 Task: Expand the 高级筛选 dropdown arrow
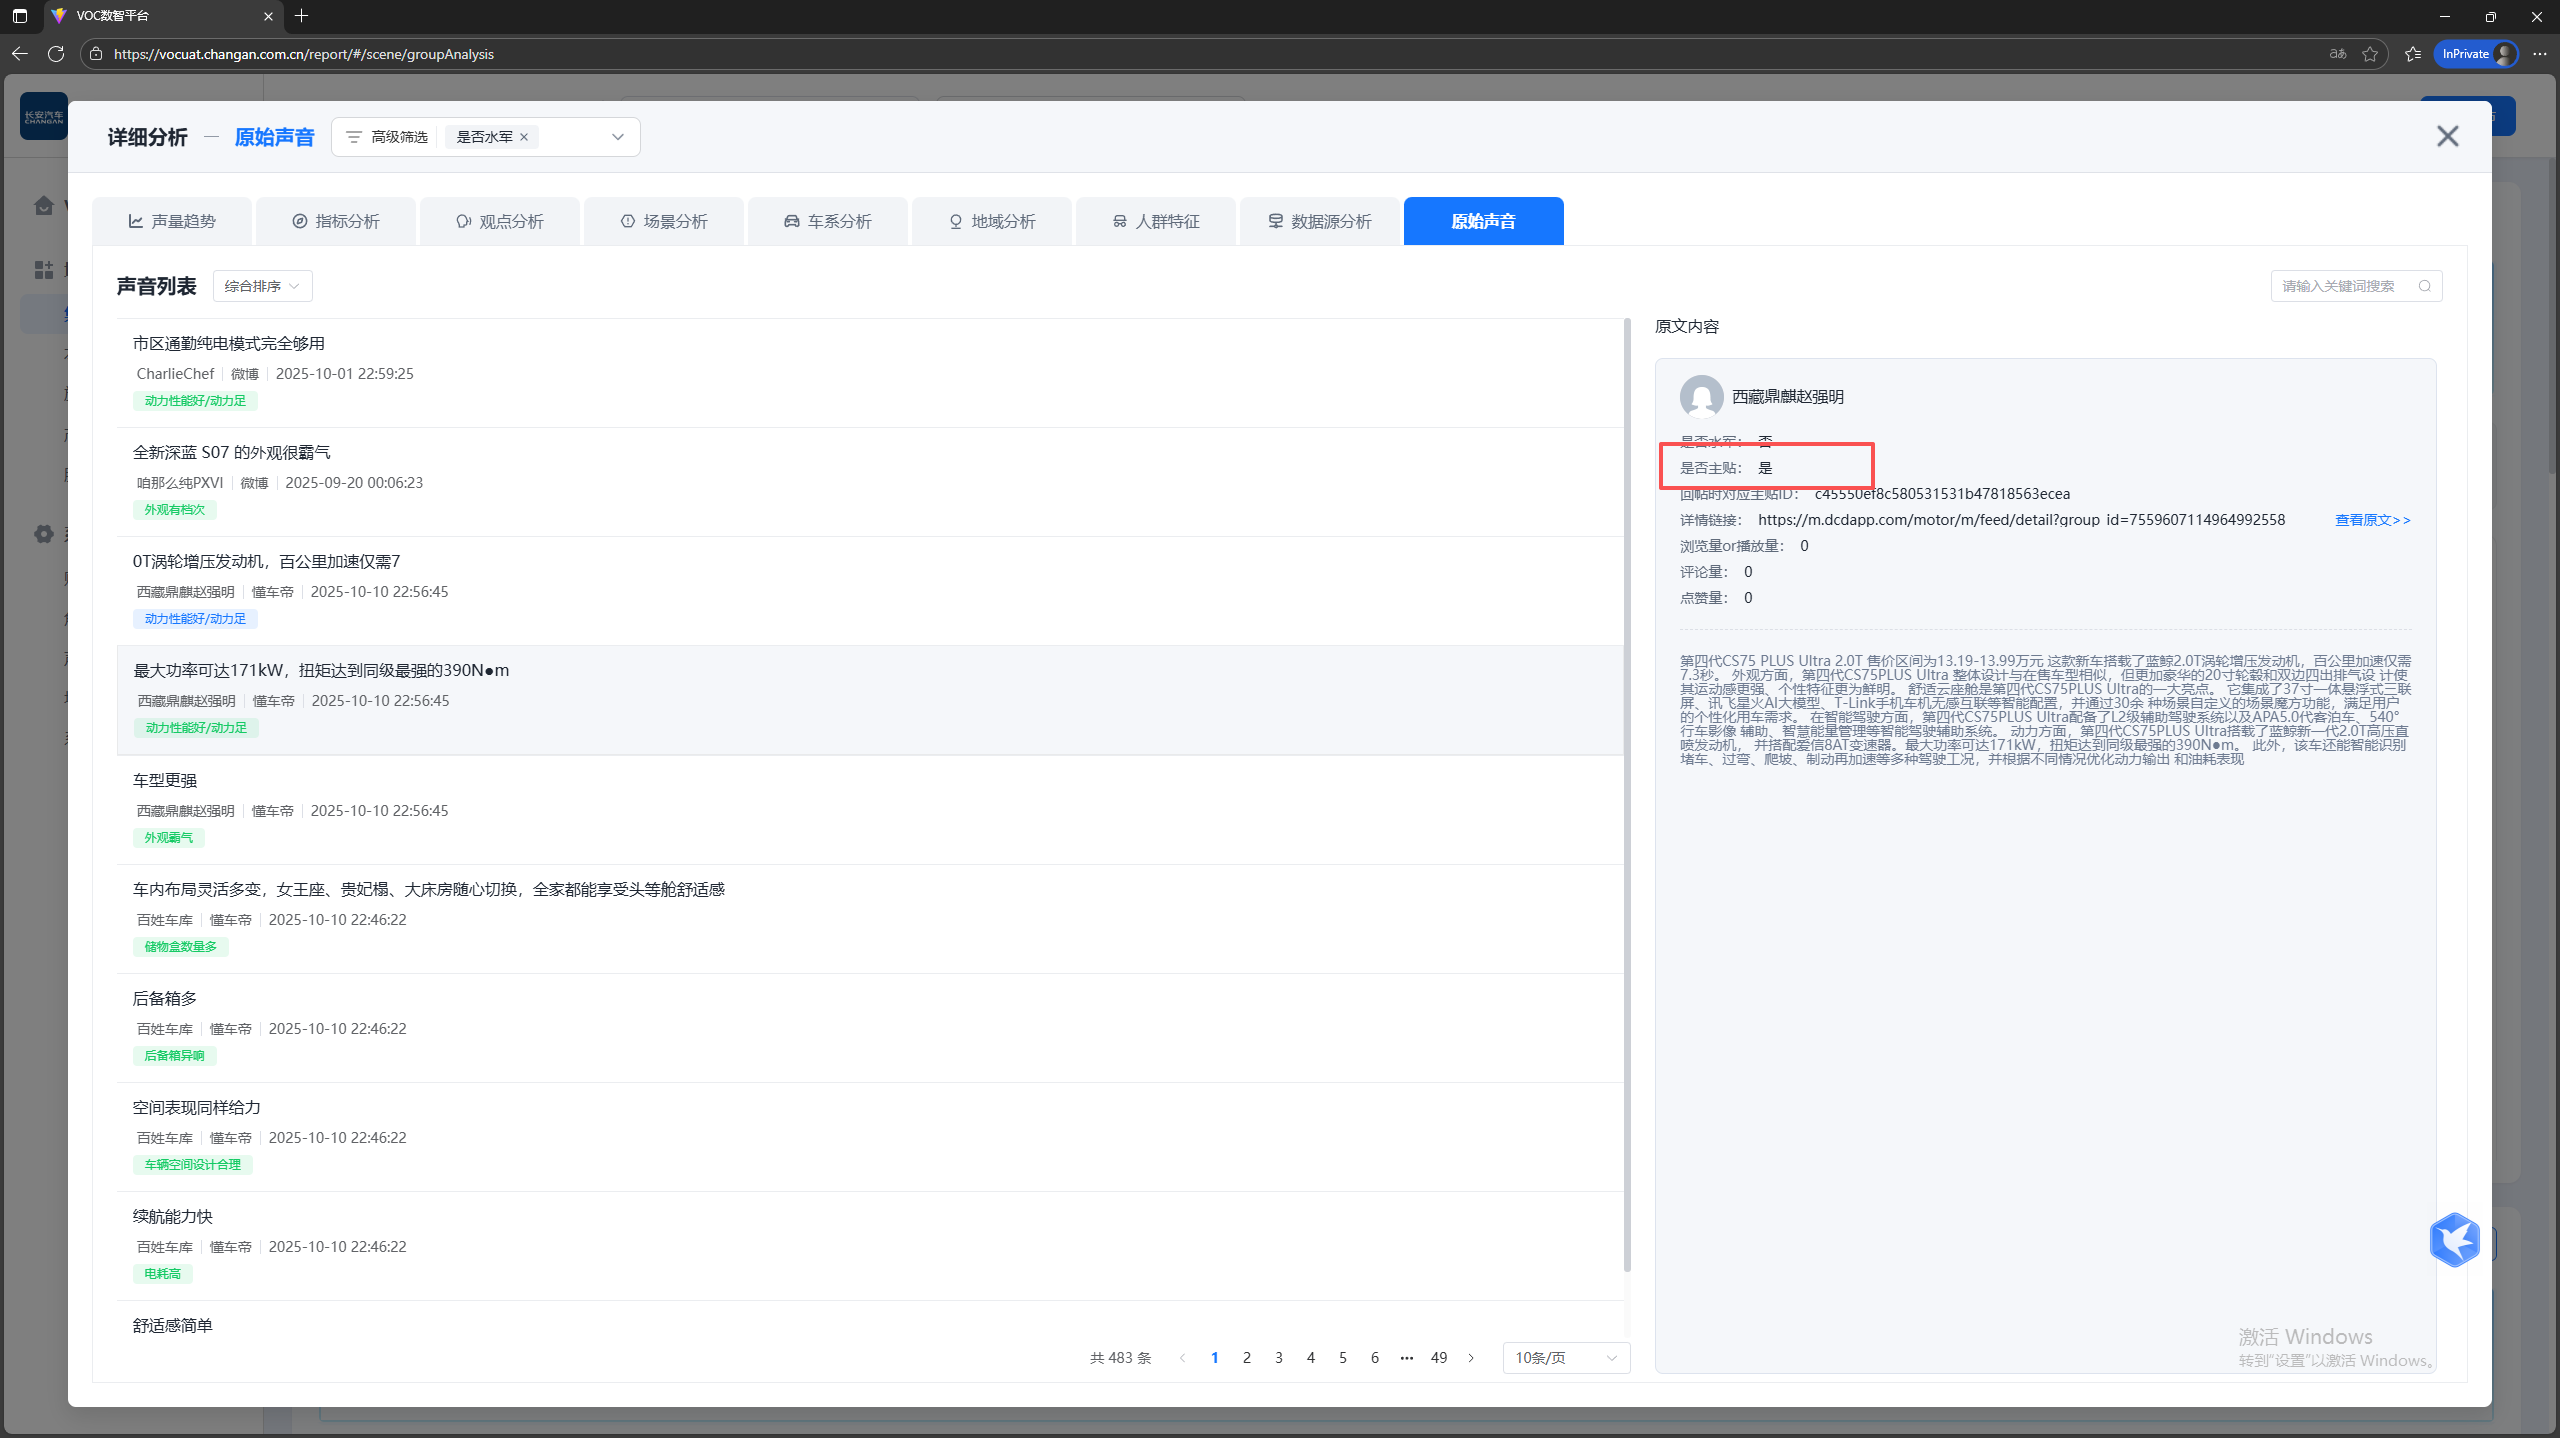tap(618, 137)
